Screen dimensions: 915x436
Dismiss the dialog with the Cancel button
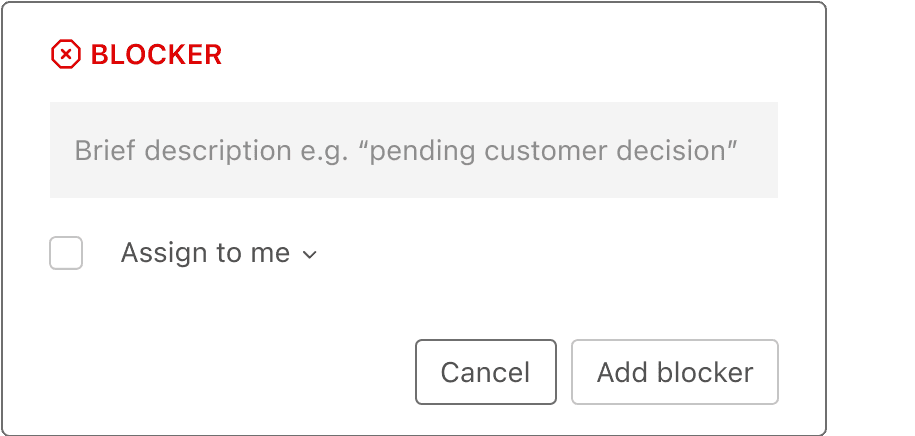click(x=485, y=372)
